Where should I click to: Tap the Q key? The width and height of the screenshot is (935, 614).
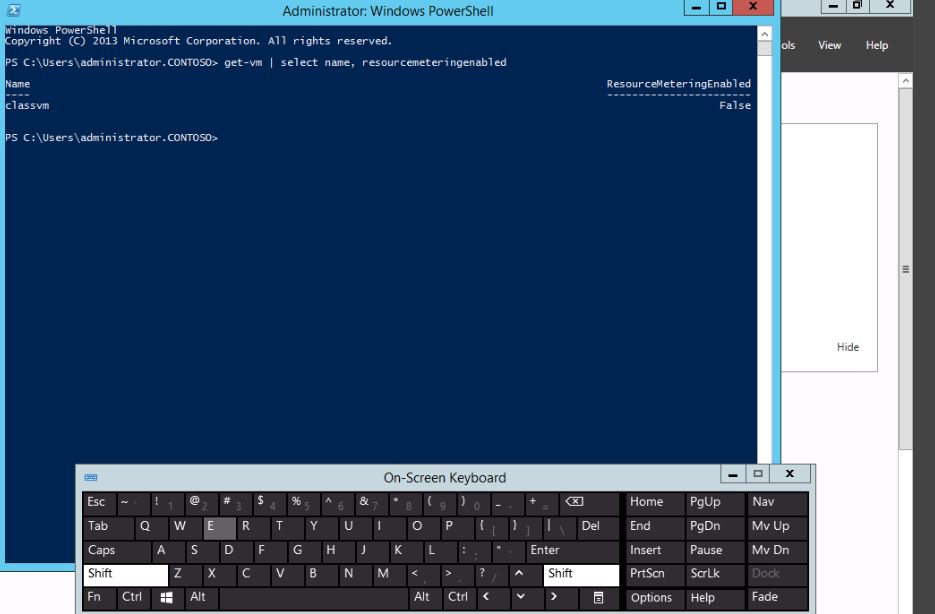tap(151, 527)
